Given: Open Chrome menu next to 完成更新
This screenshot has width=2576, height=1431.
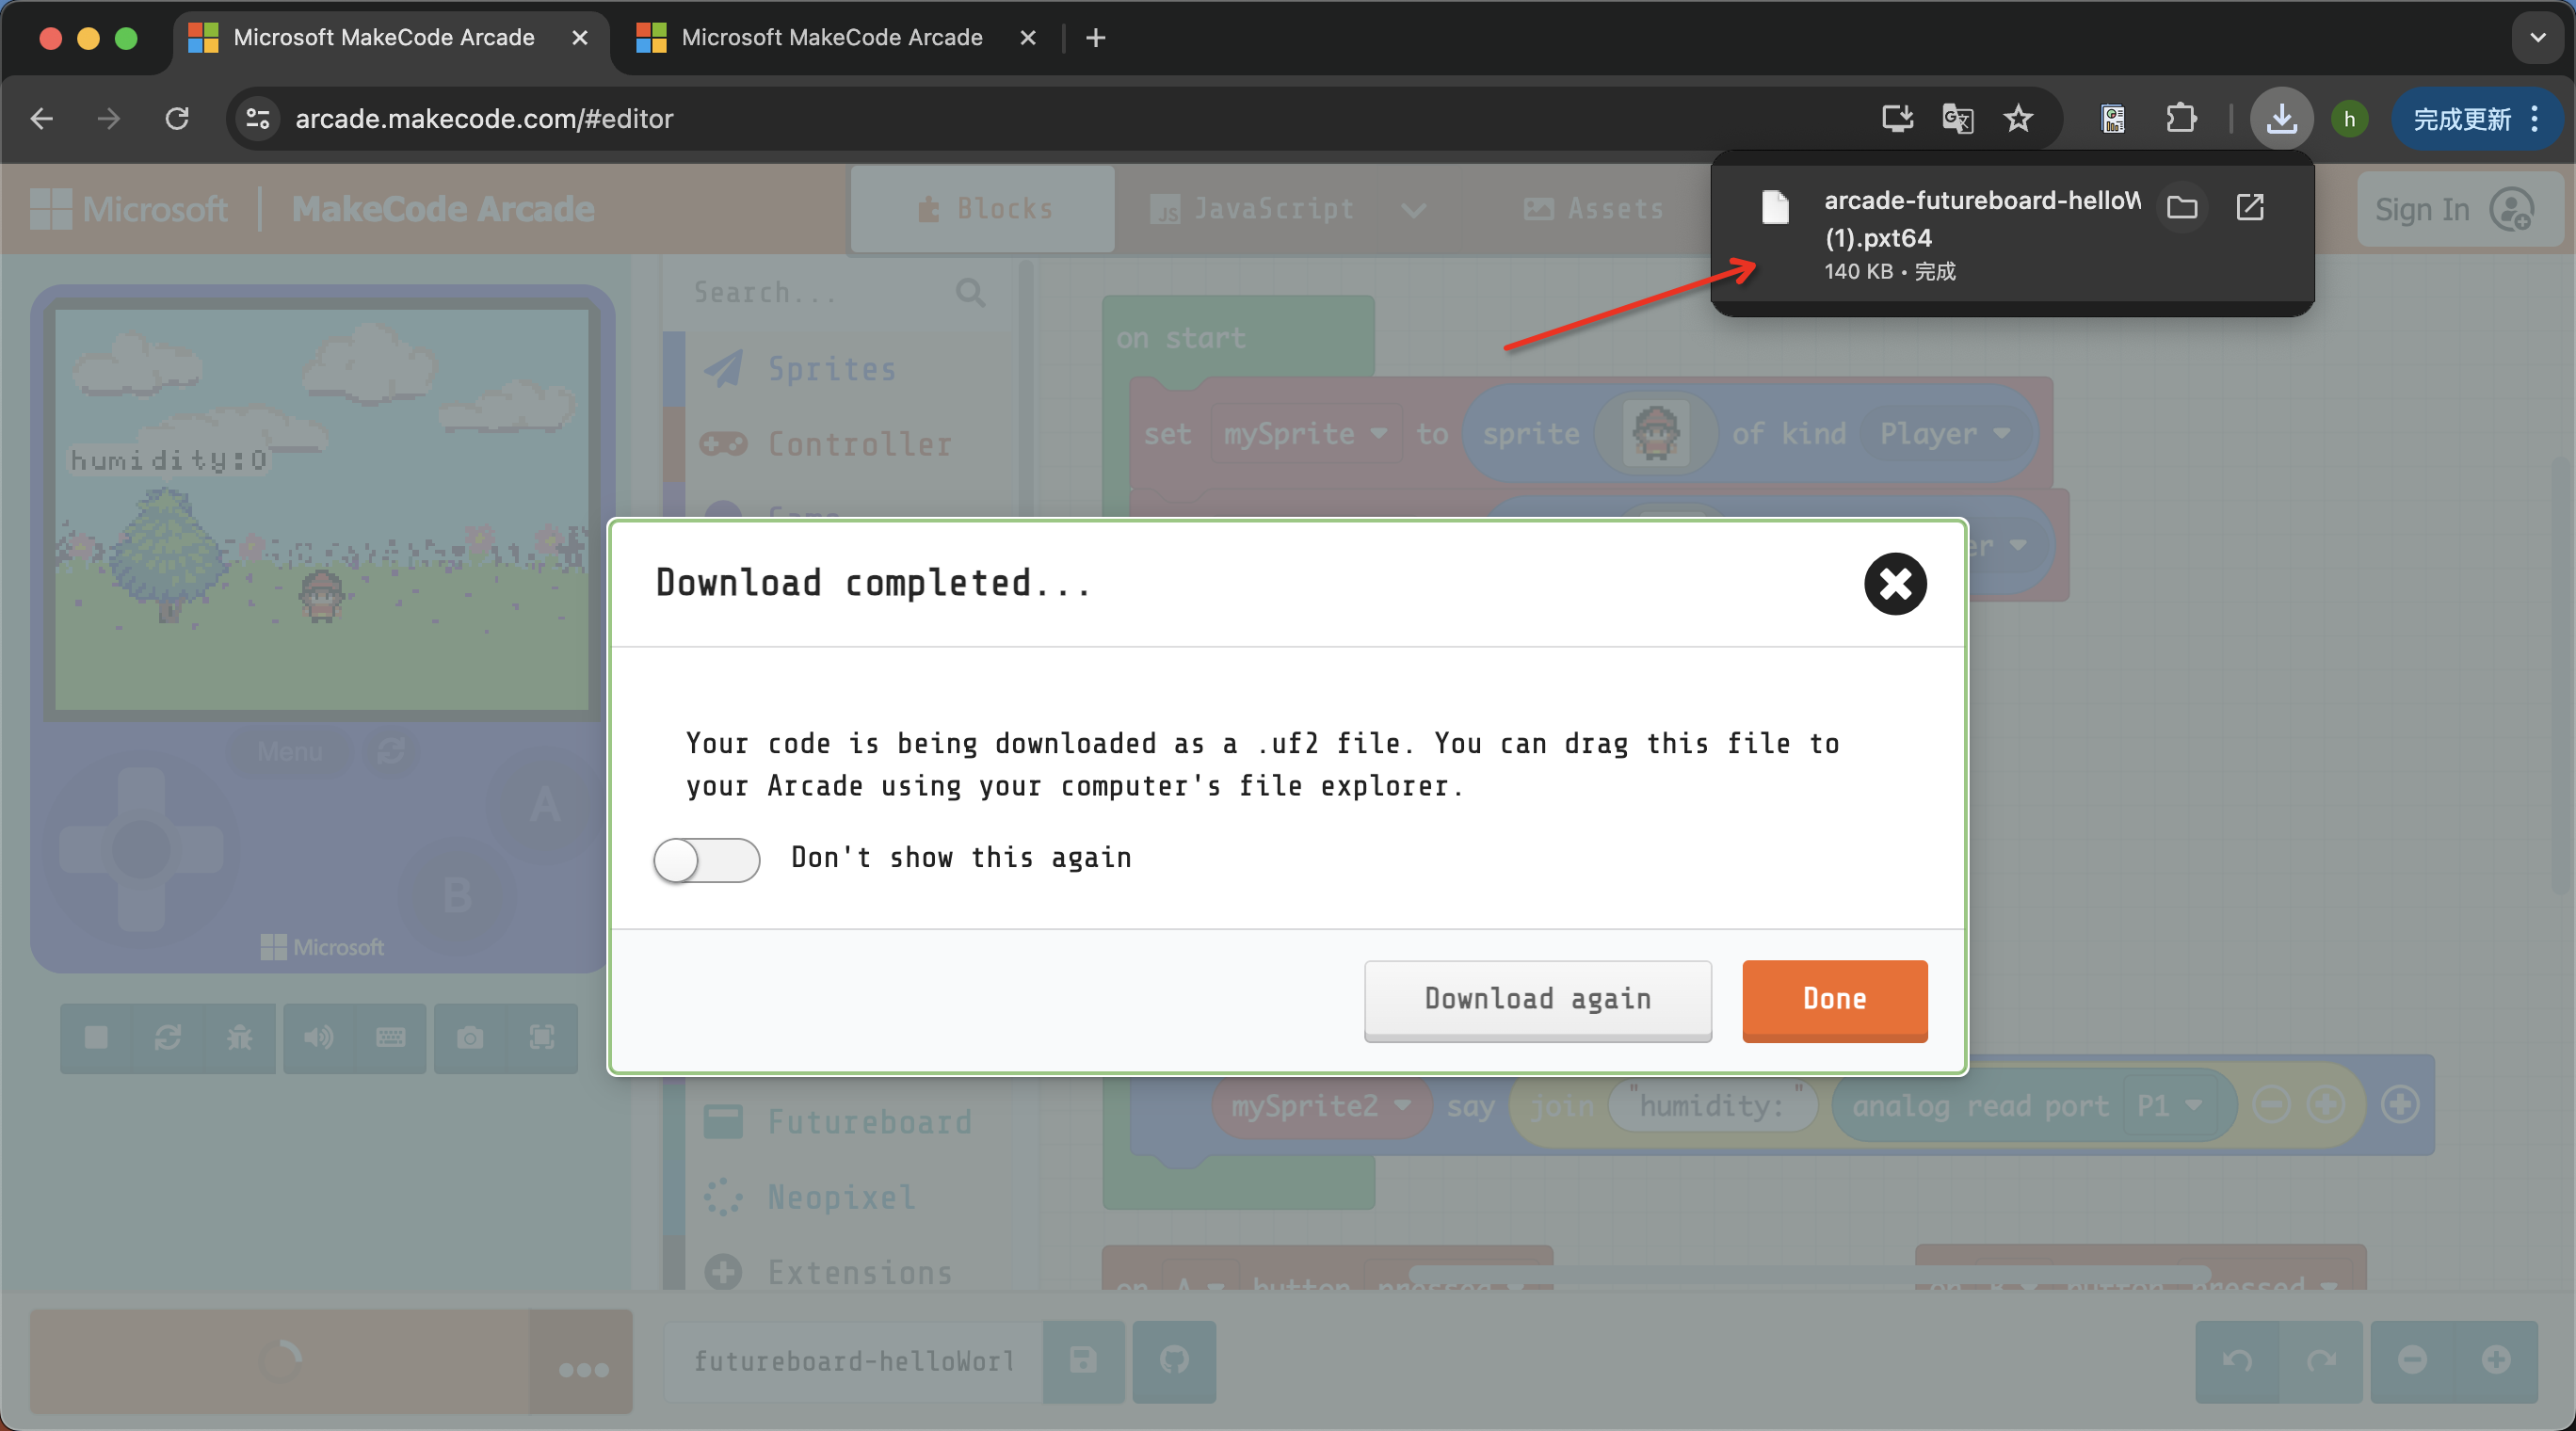Looking at the screenshot, I should pyautogui.click(x=2535, y=119).
